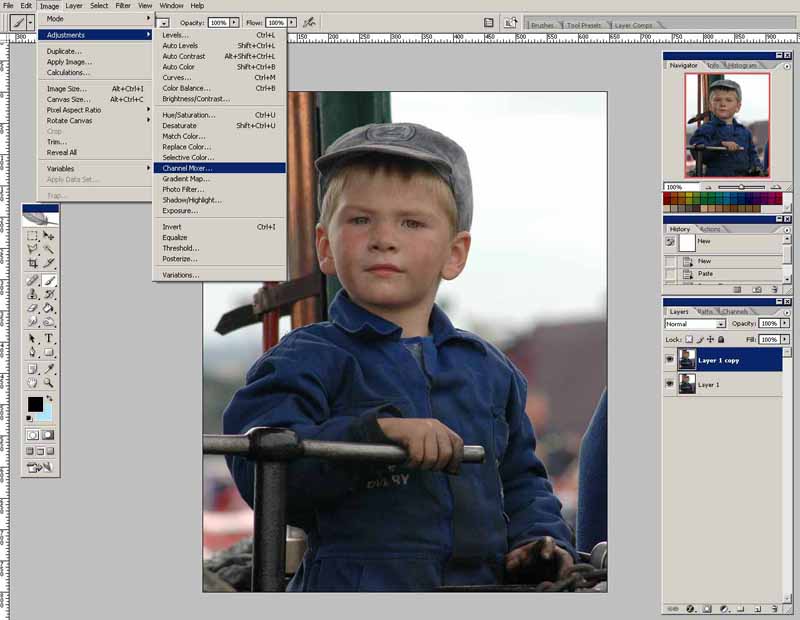800x620 pixels.
Task: Create new snapshot in History panel
Action: [757, 289]
